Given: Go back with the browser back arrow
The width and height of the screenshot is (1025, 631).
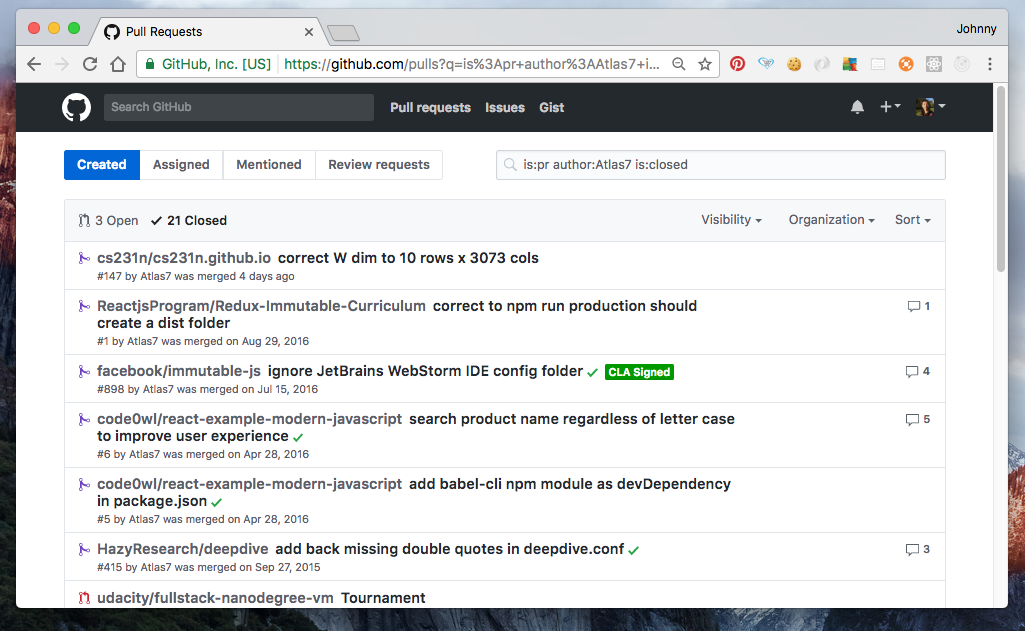Looking at the screenshot, I should click(x=34, y=64).
